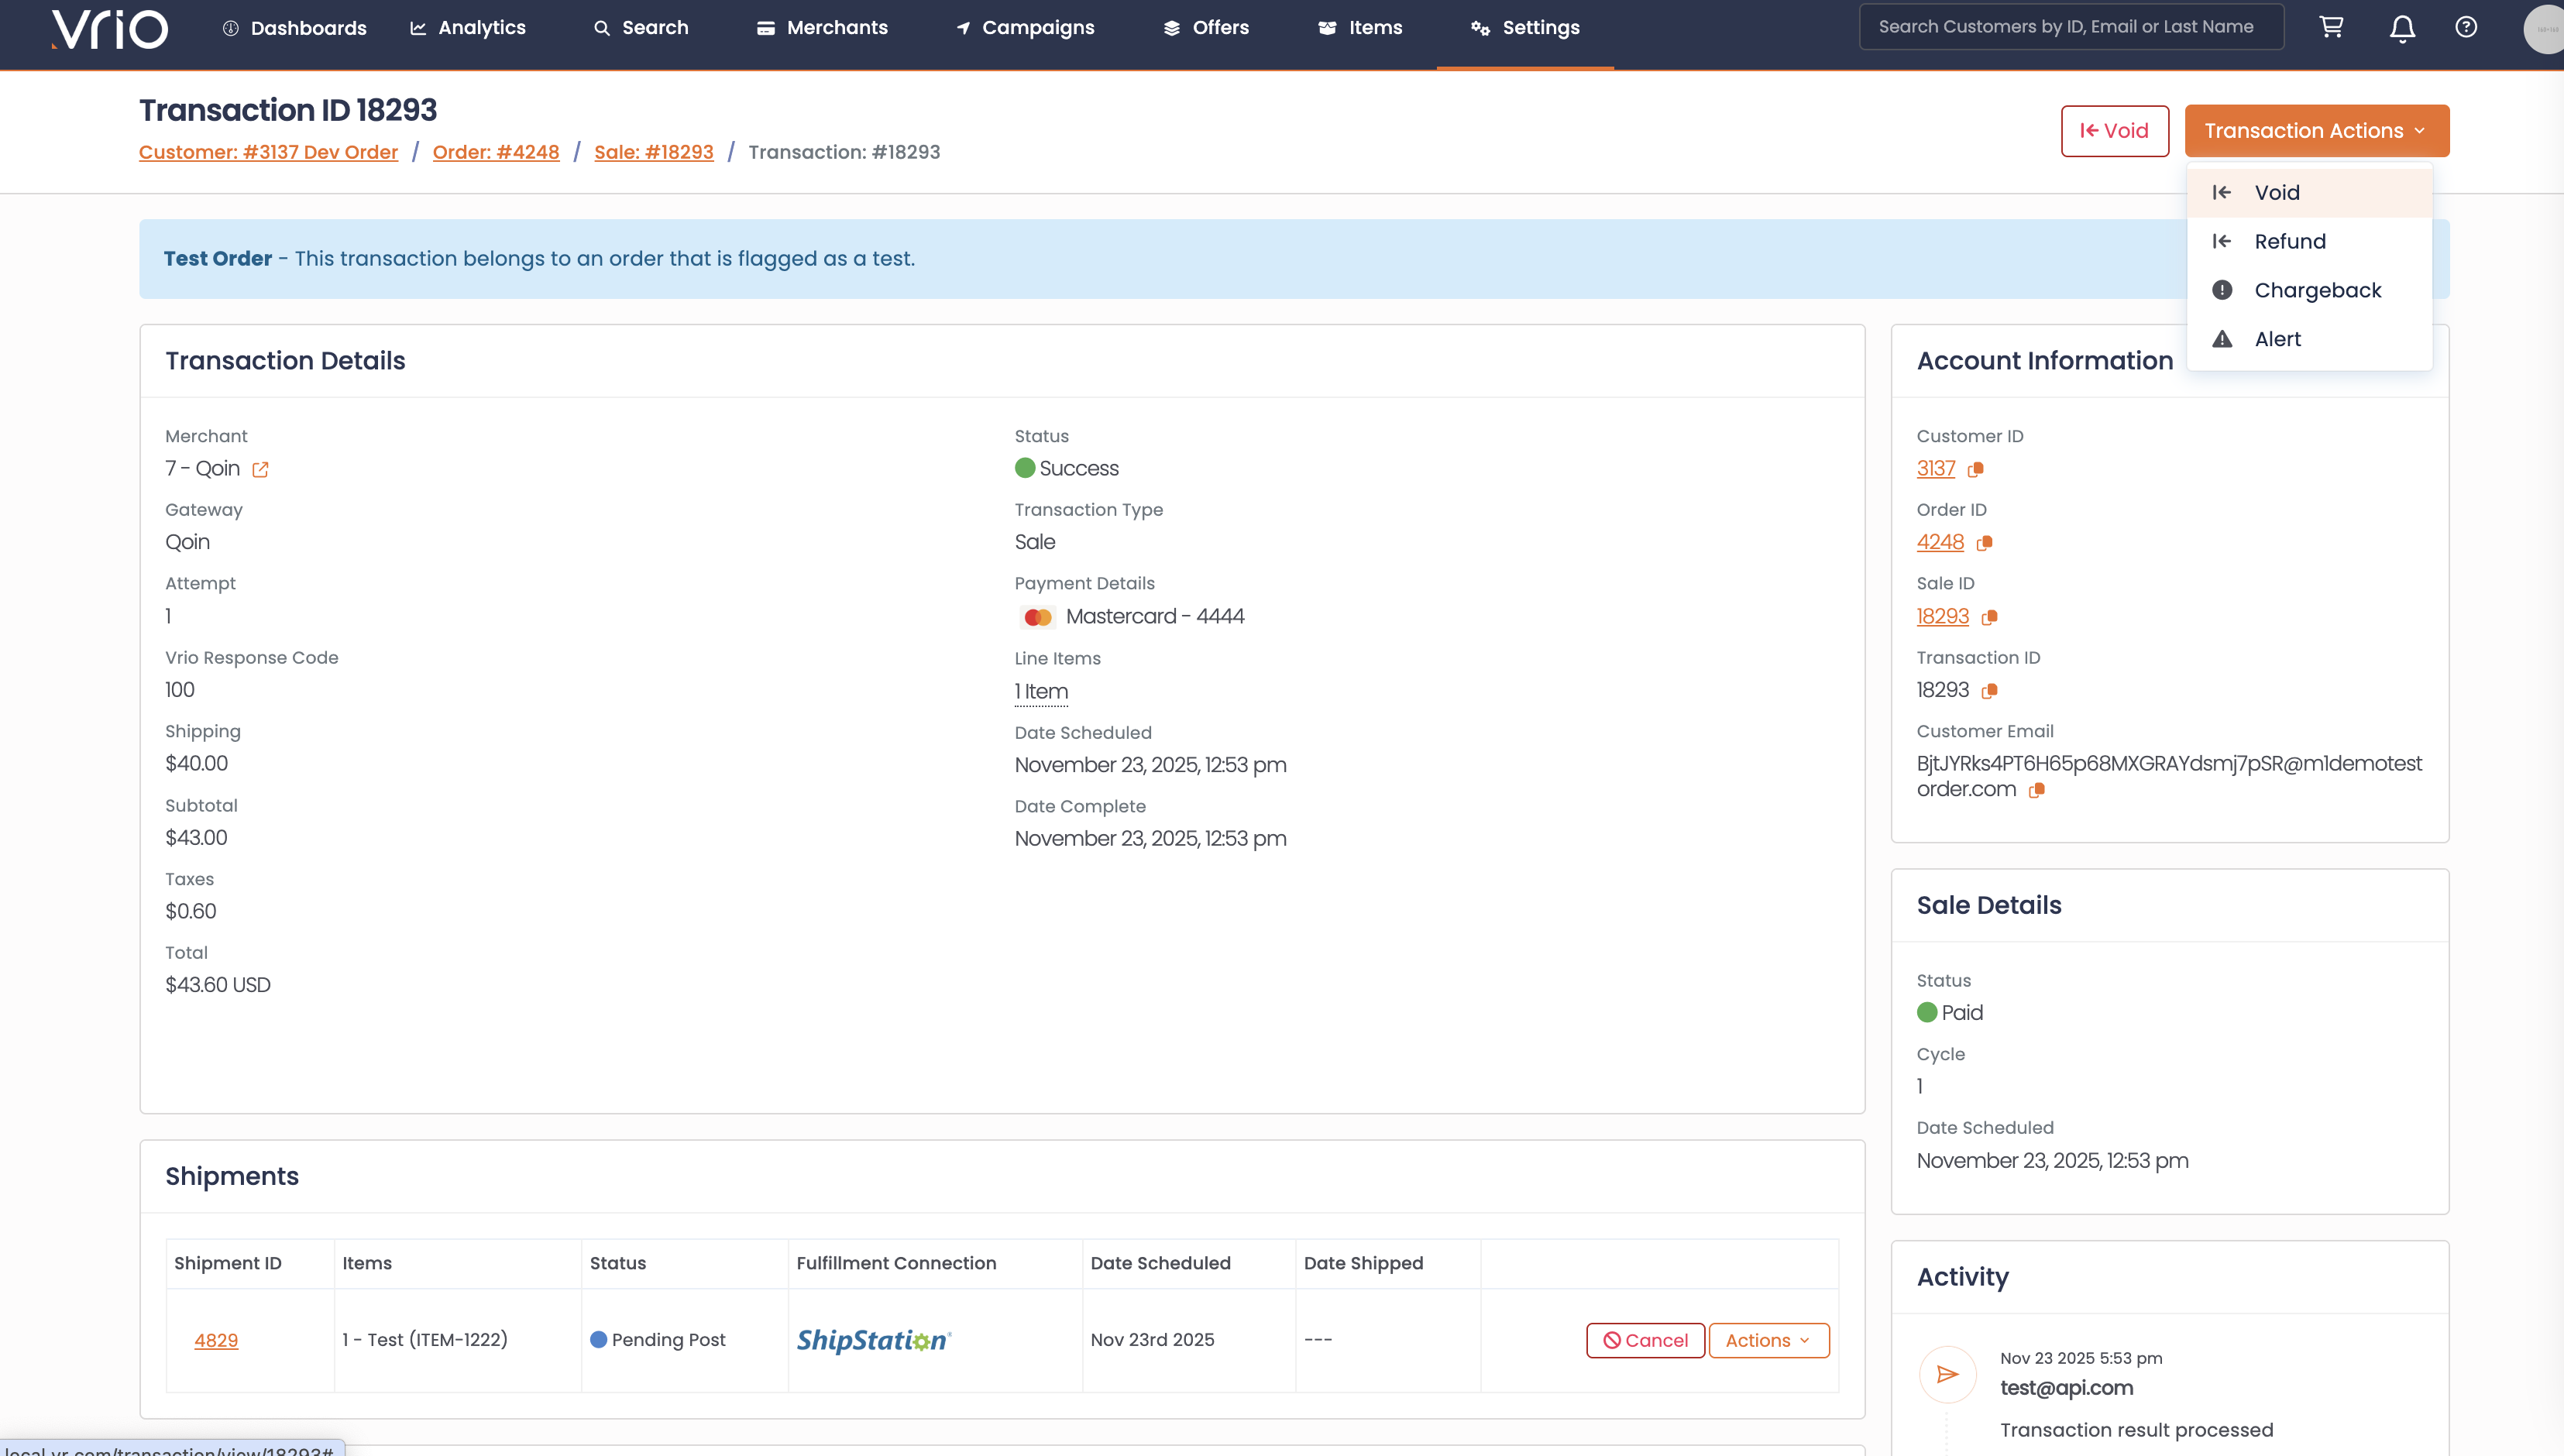Choose Chargeback in the dropdown menu
2564x1456 pixels.
(x=2317, y=290)
